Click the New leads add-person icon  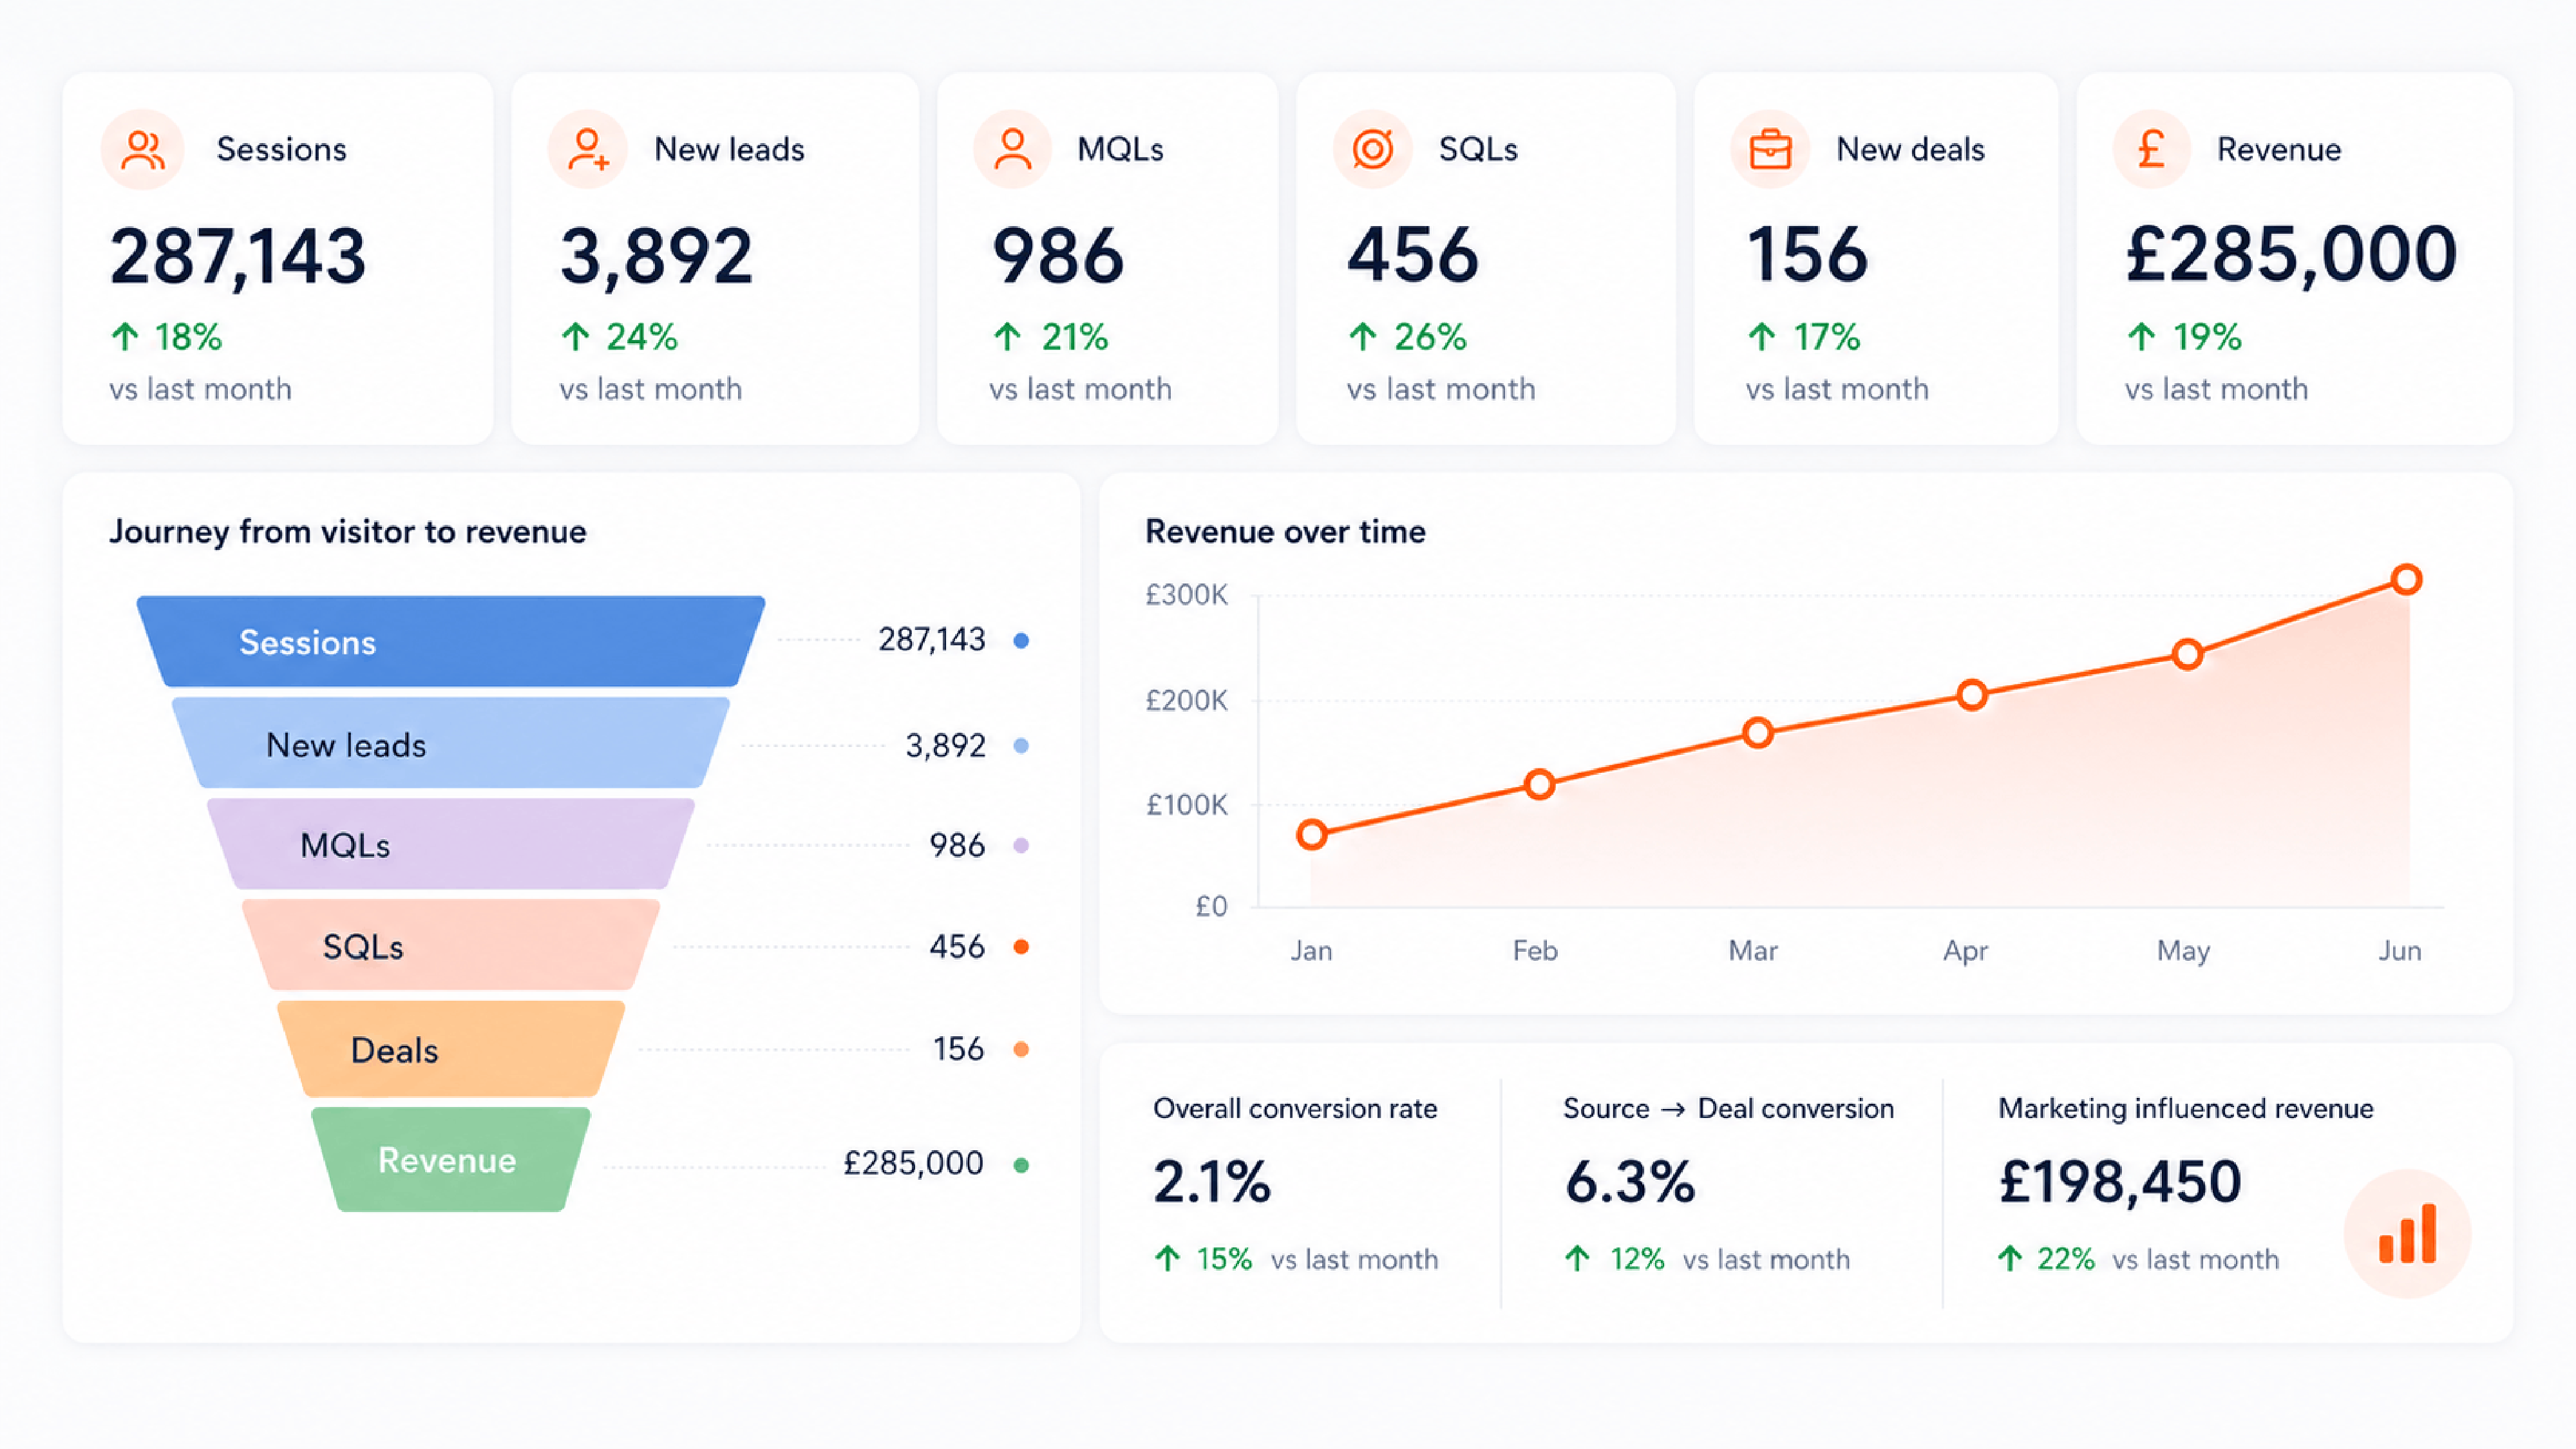point(588,150)
